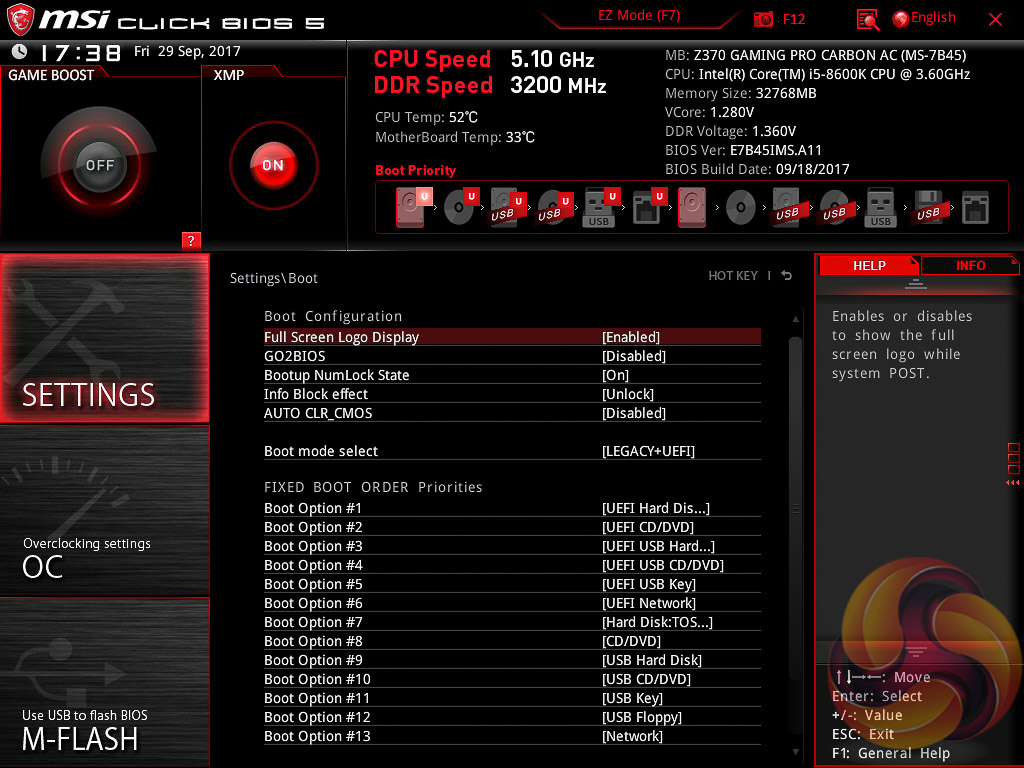Click the UEFI CD/DVD boot priority icon

click(459, 208)
